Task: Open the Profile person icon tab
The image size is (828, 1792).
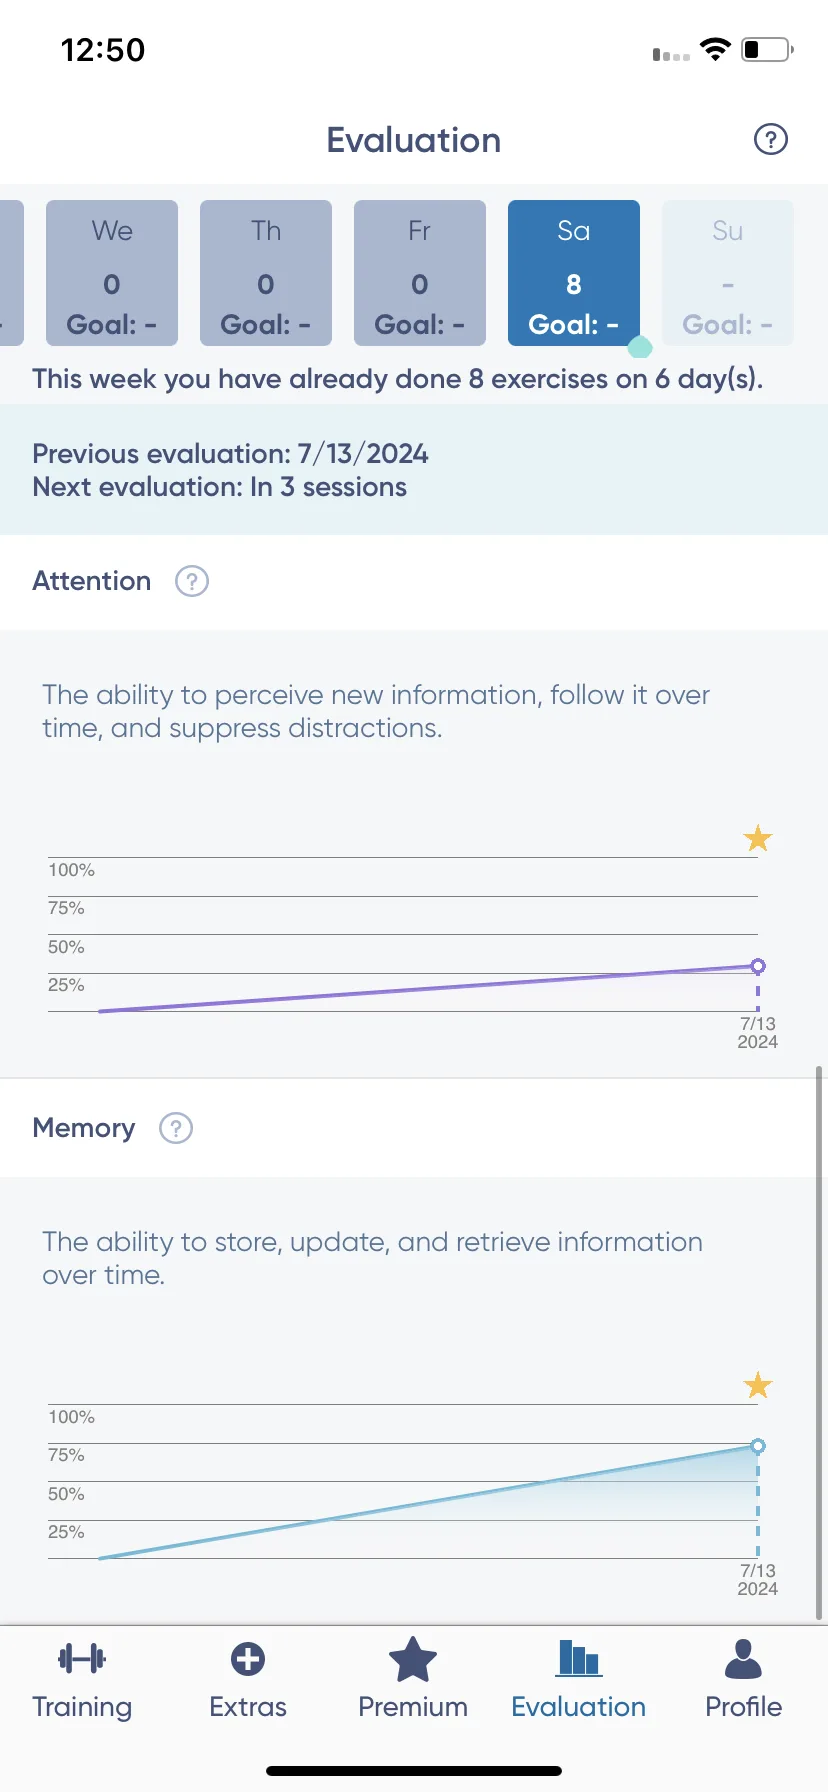Action: (x=743, y=1679)
